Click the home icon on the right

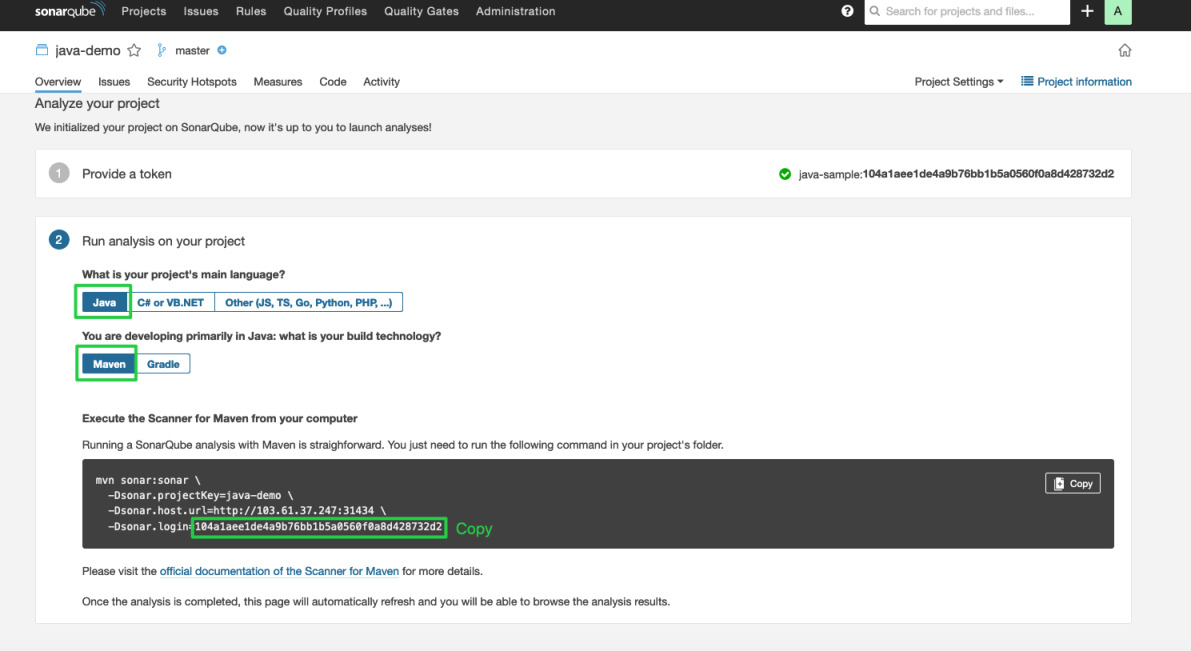[1124, 49]
